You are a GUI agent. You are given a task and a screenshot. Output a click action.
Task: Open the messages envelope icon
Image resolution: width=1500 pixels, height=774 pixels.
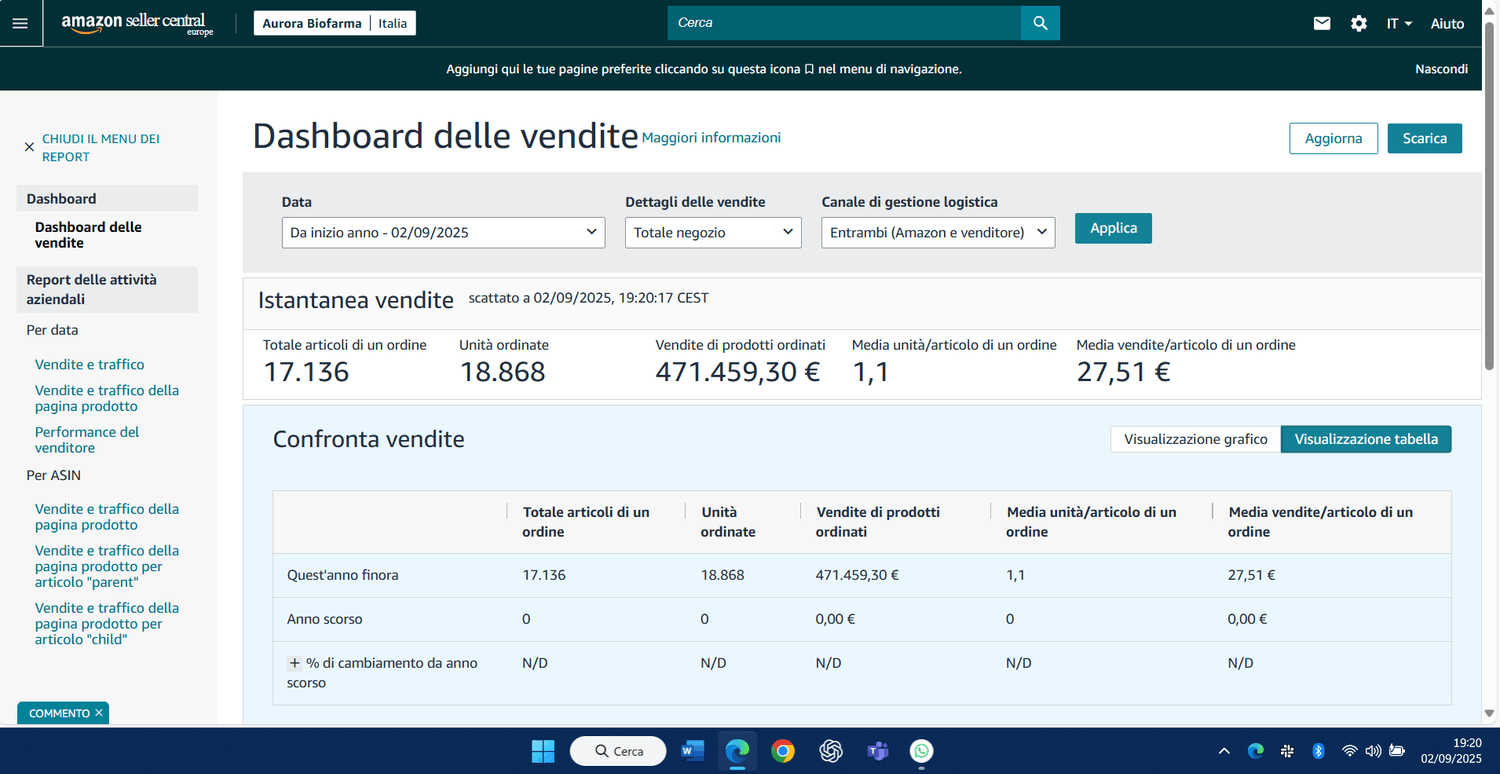(x=1322, y=23)
